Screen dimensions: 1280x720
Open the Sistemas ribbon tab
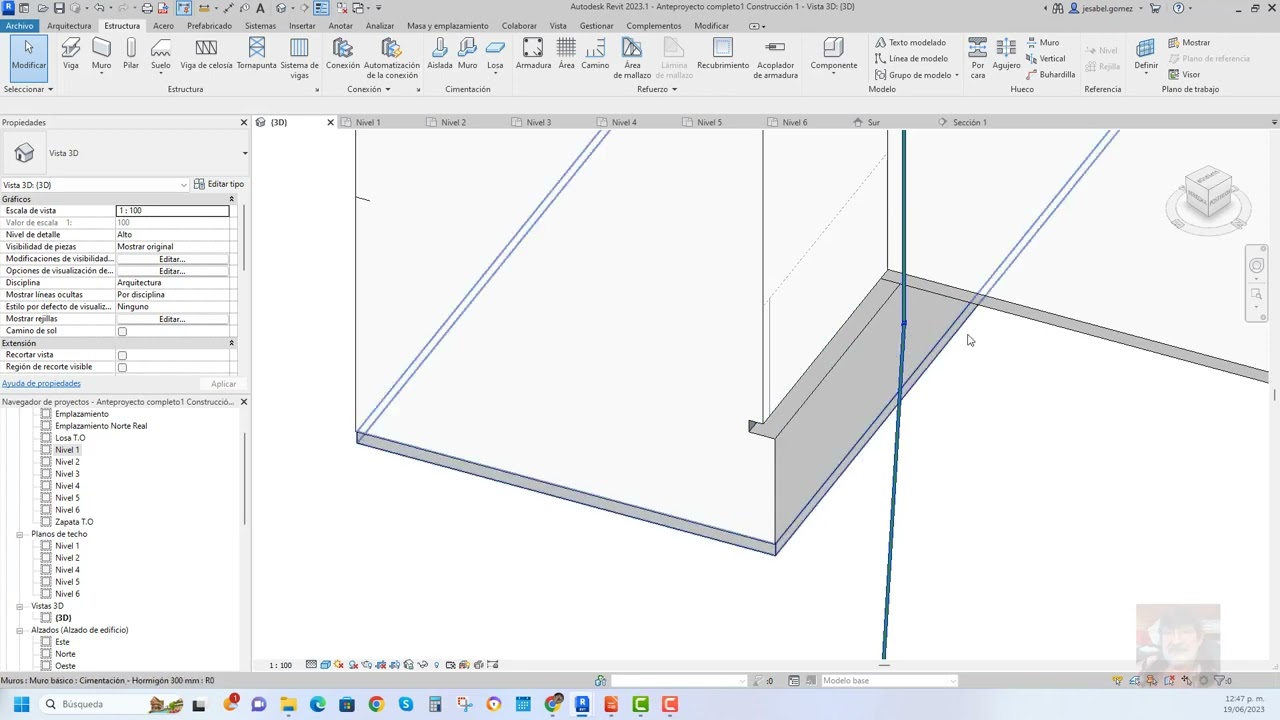pos(260,26)
